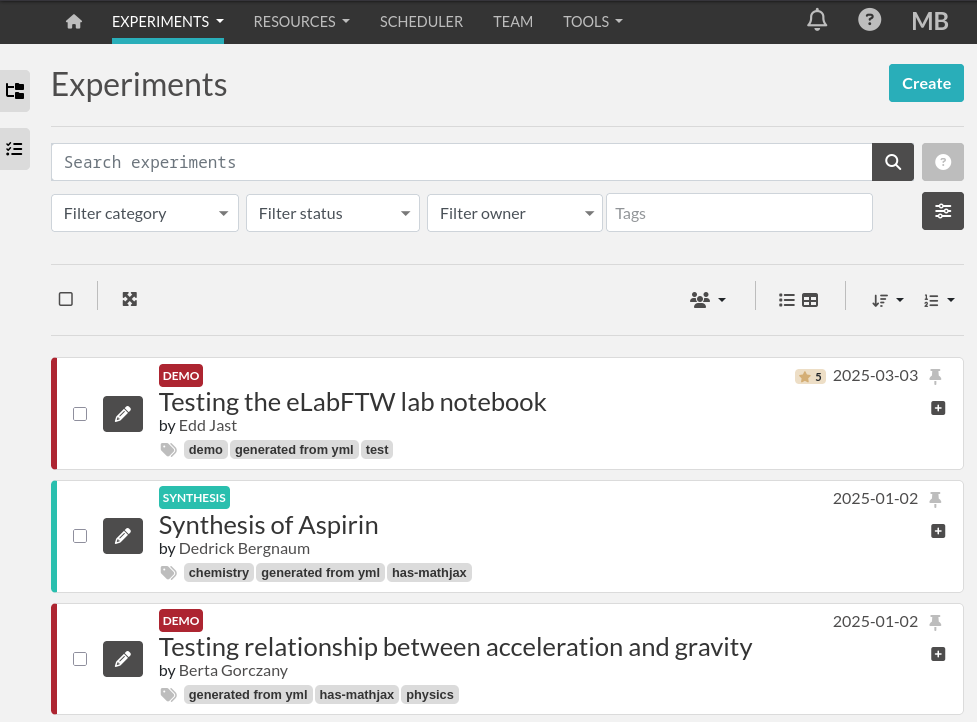Open the Filter category dropdown

(145, 213)
